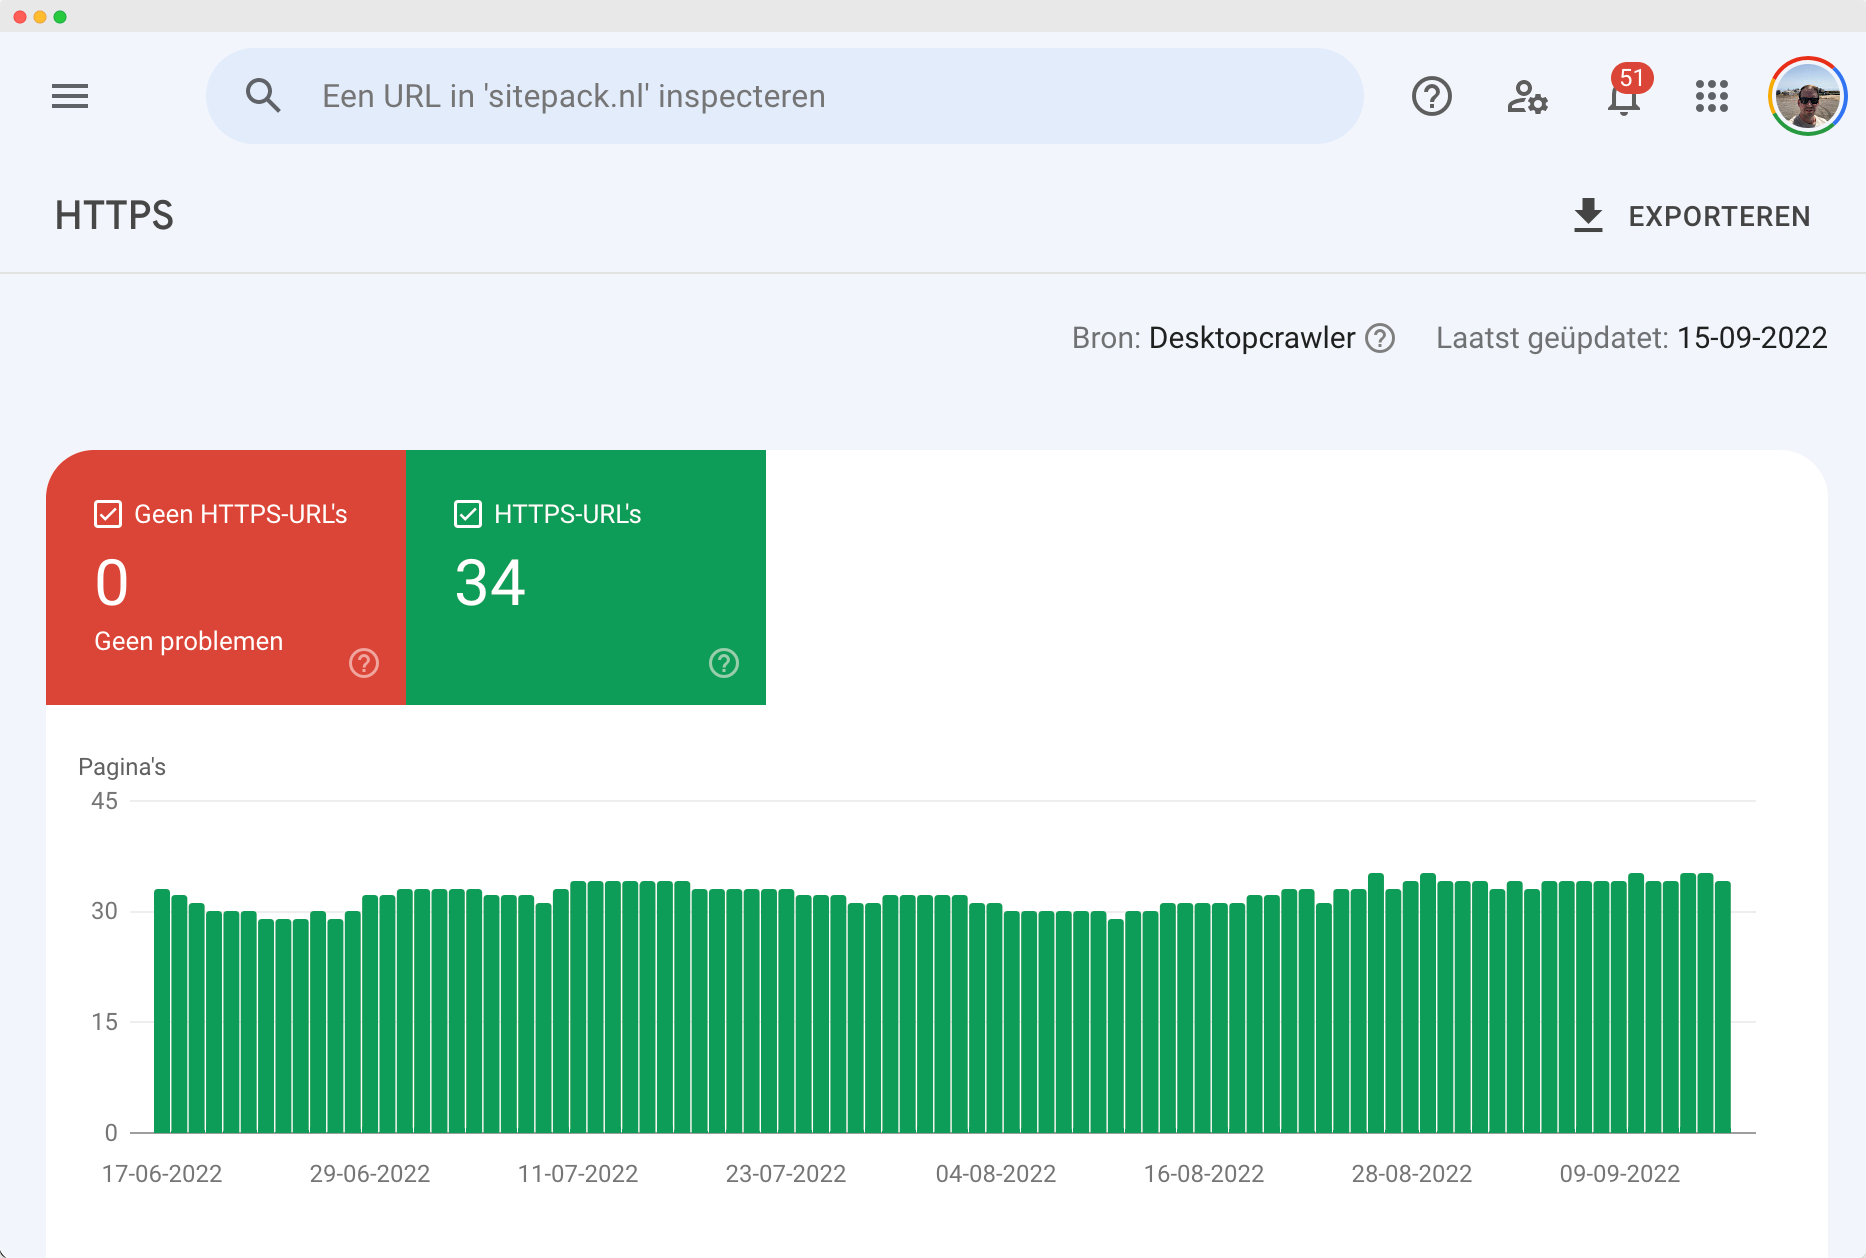Viewport: 1866px width, 1258px height.
Task: Click the last updated date 15-09-2022
Action: (x=1752, y=338)
